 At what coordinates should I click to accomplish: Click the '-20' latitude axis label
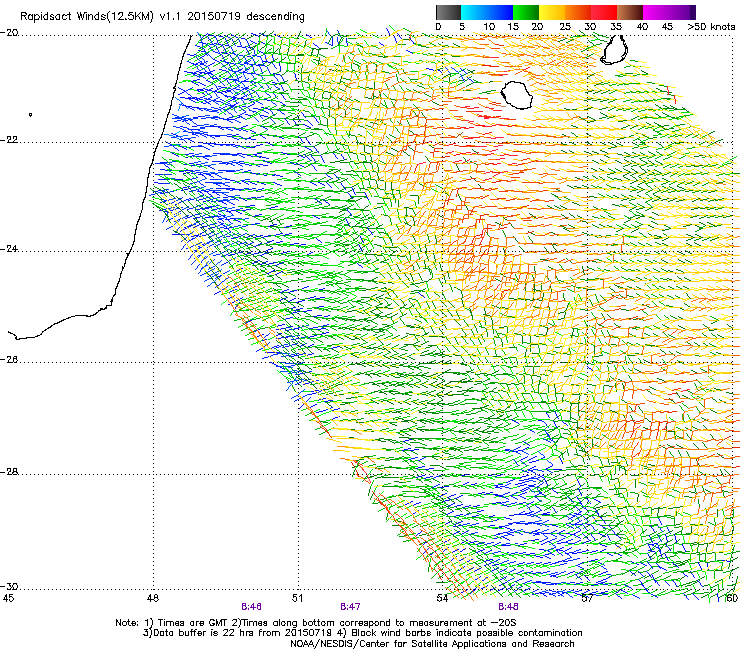(9, 33)
